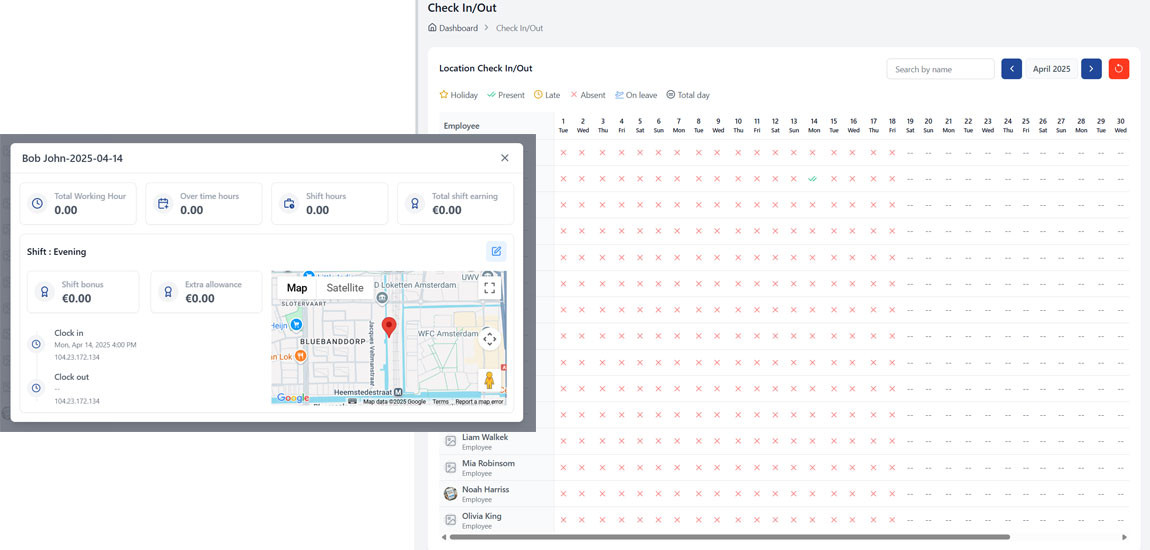Click Extra allowance badge icon
1150x550 pixels.
[x=168, y=292]
